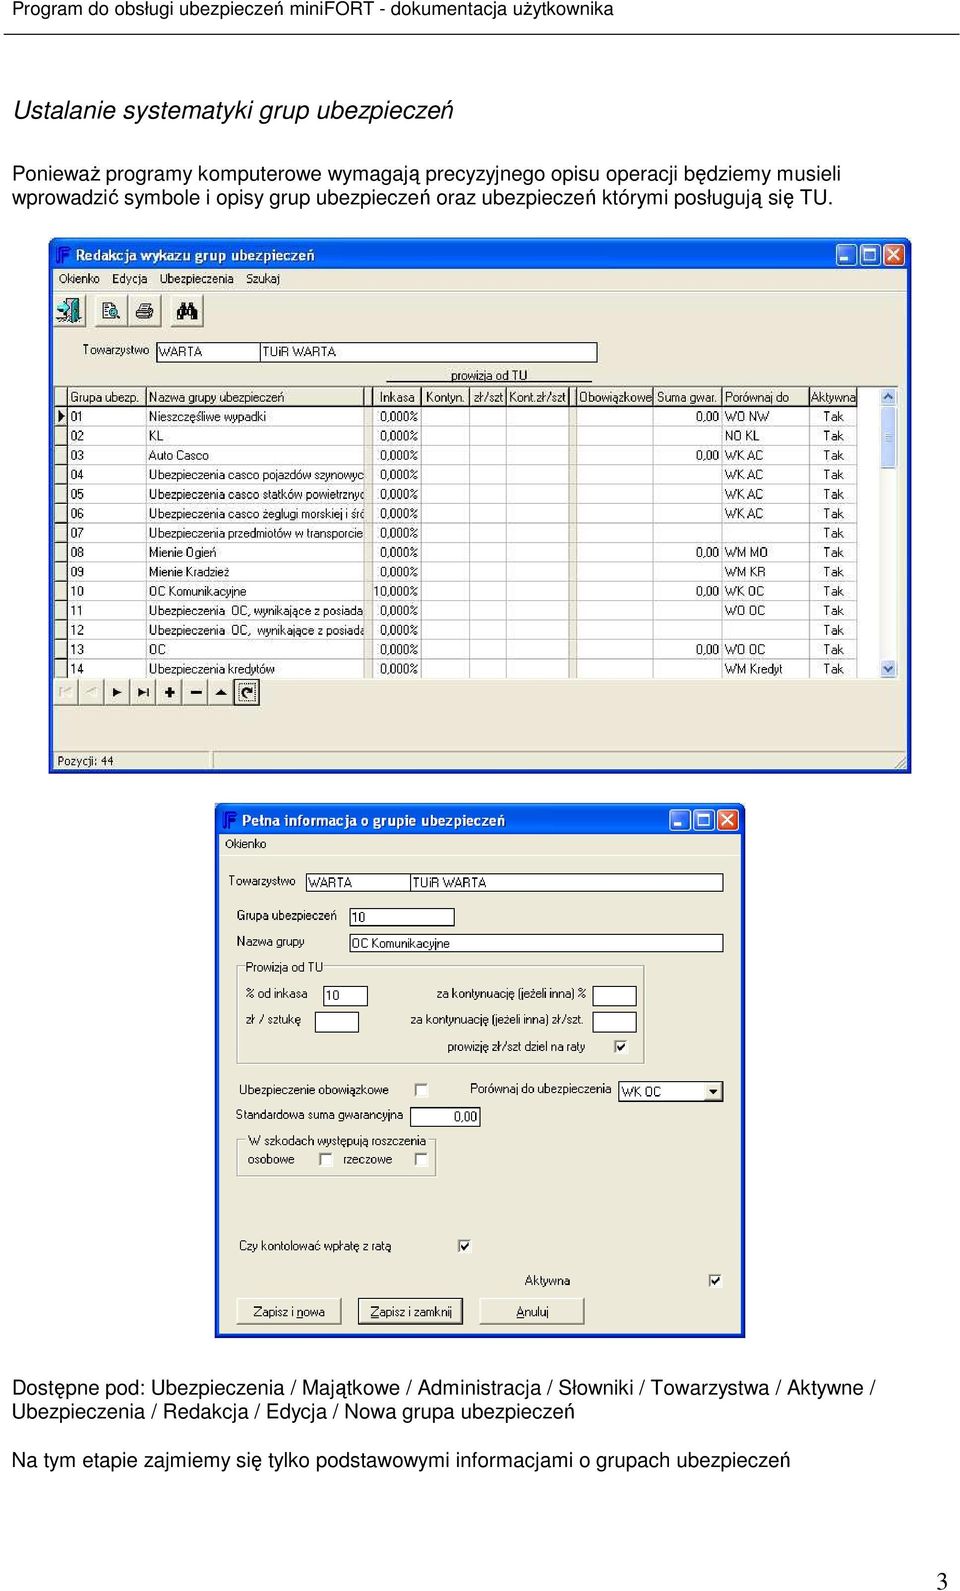Click 'za kontynuację (jeżeli inna) %' field

click(615, 996)
